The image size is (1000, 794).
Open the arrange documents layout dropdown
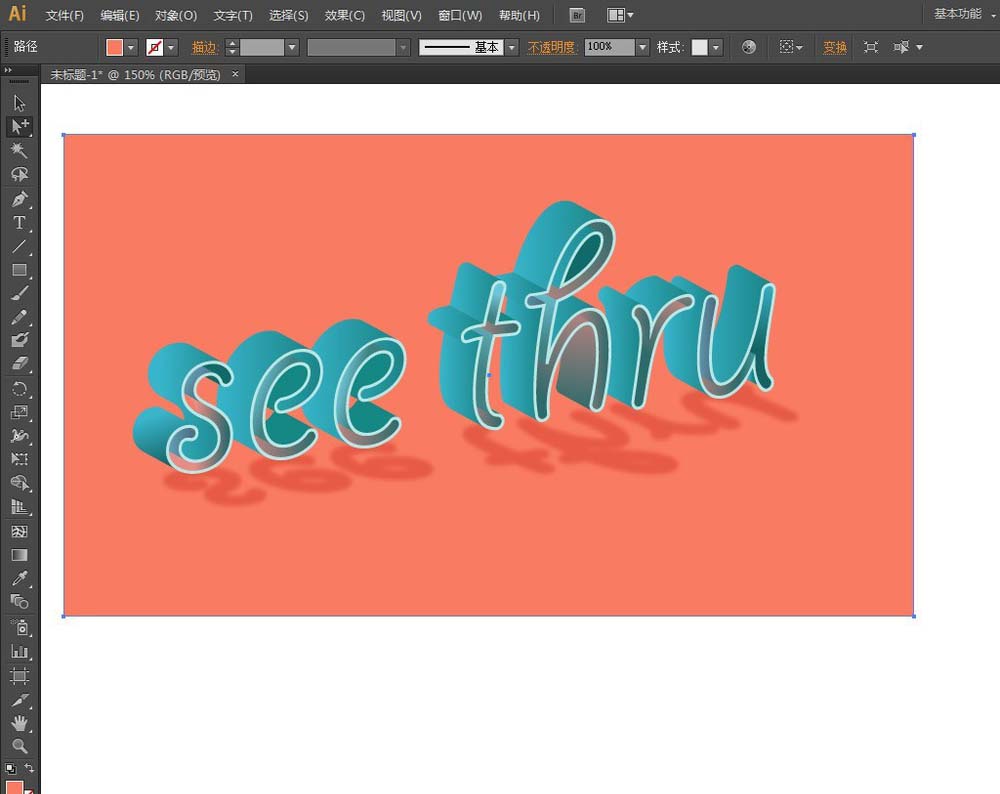[x=619, y=15]
